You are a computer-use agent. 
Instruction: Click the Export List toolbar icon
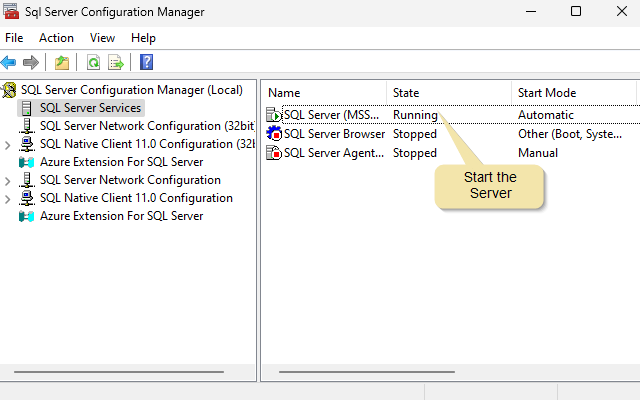[116, 62]
